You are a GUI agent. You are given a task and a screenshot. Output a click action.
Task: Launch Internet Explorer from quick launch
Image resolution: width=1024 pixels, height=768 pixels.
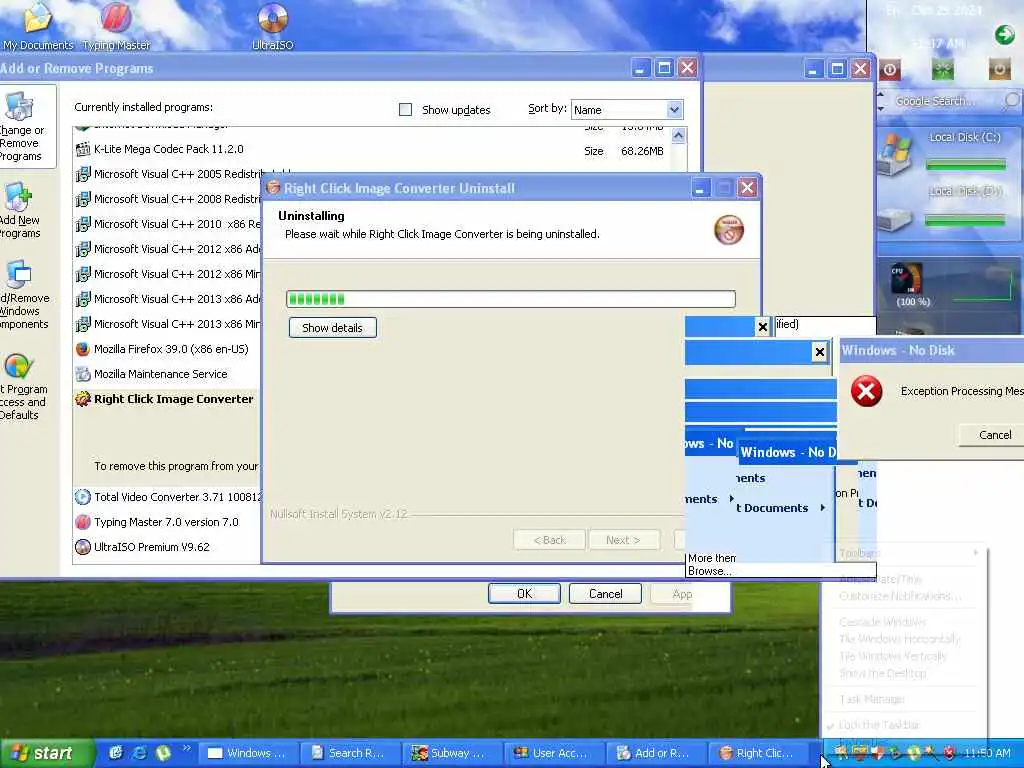tap(139, 753)
